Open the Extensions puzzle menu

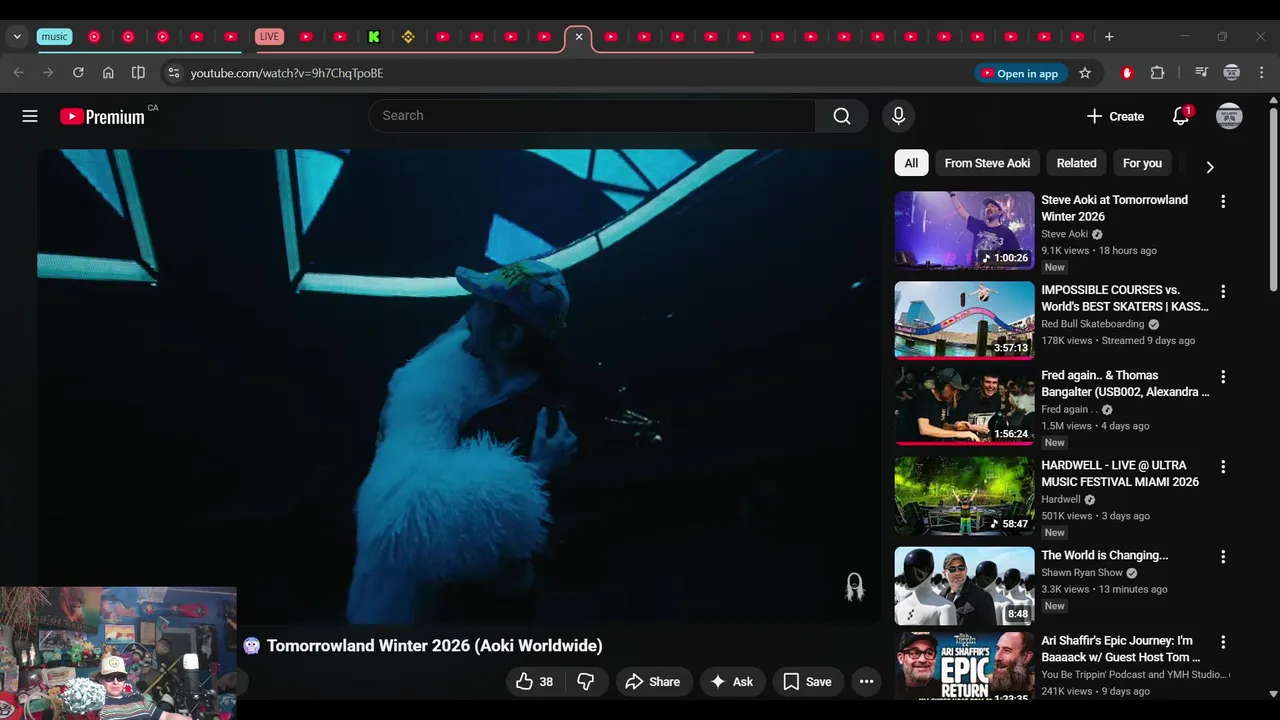(1157, 73)
